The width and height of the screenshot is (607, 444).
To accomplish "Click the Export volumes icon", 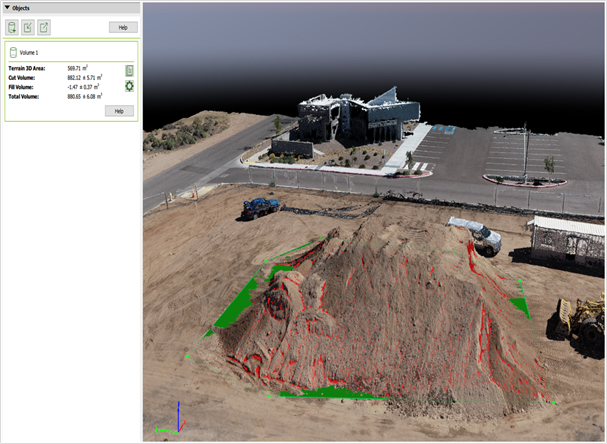I will [x=44, y=27].
